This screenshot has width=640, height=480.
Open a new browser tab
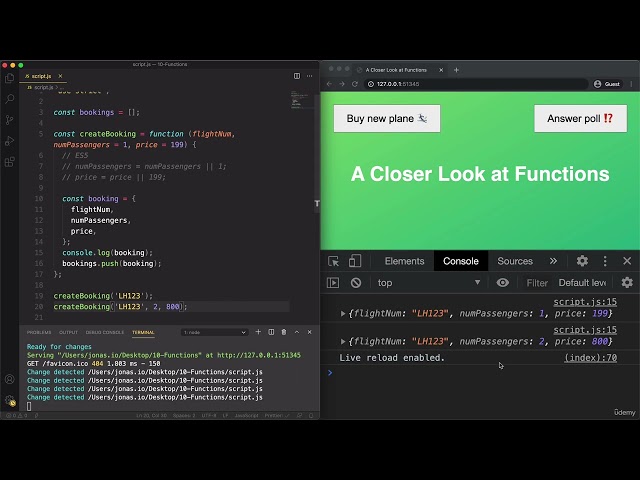pyautogui.click(x=456, y=70)
